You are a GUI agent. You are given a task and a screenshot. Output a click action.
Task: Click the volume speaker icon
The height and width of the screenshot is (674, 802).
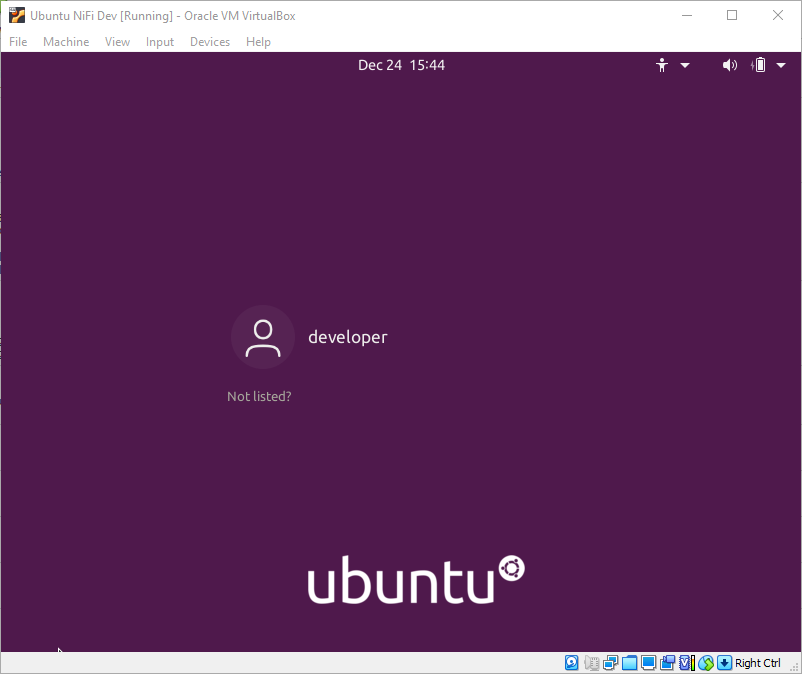[x=730, y=65]
